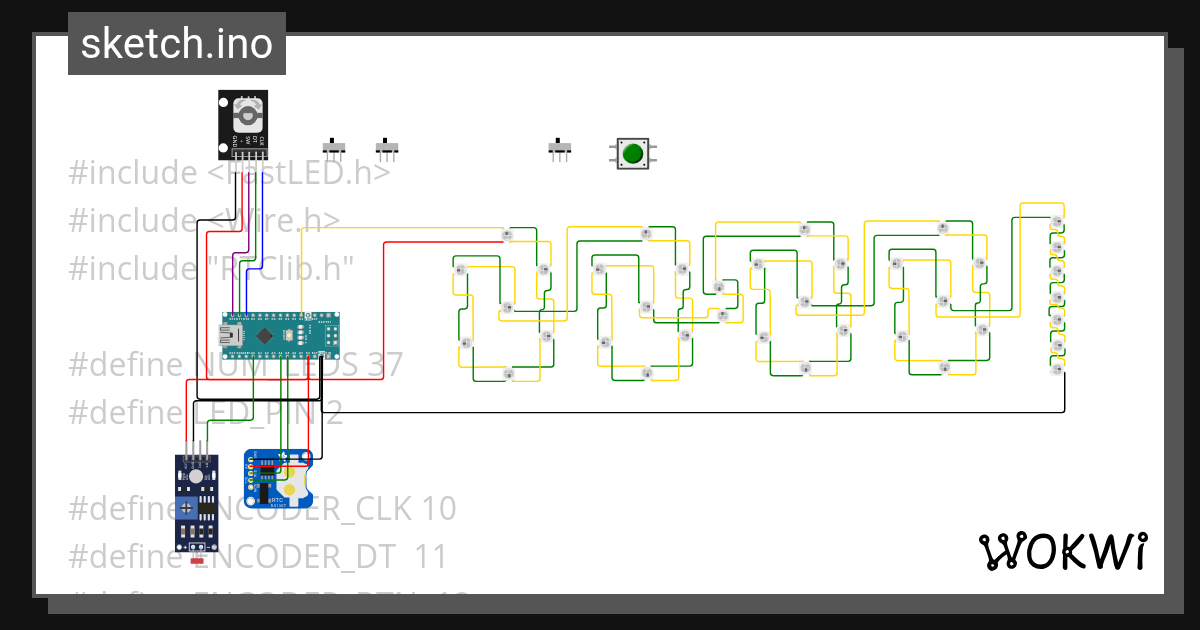Image resolution: width=1200 pixels, height=630 pixels.
Task: Click the red LED below the LDR module
Action: pyautogui.click(x=197, y=560)
